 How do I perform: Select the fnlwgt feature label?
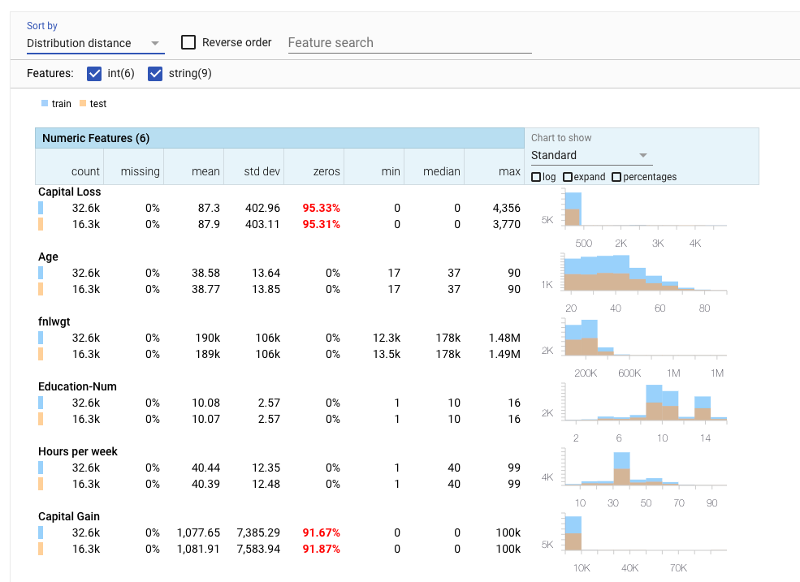[x=56, y=321]
